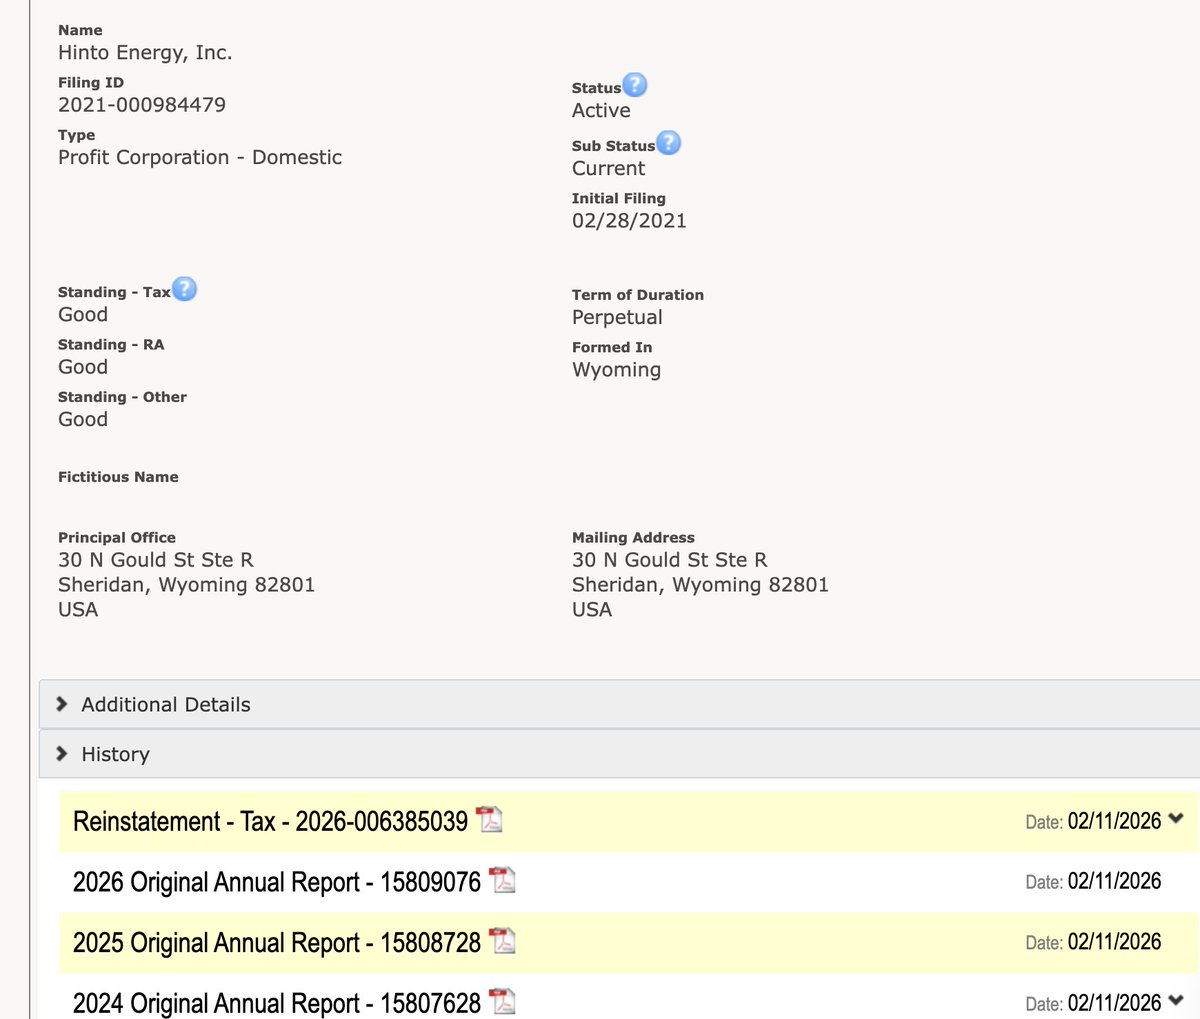Expand the History section
The height and width of the screenshot is (1019, 1200).
[619, 754]
